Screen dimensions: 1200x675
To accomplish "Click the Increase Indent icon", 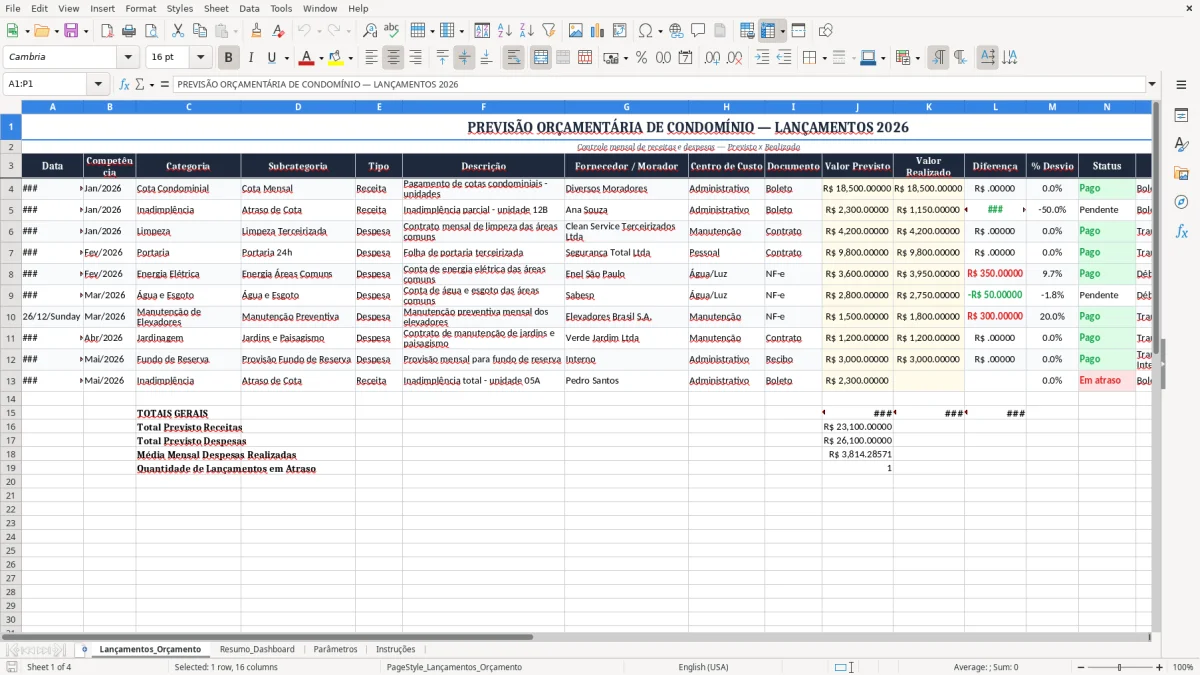I will point(762,58).
